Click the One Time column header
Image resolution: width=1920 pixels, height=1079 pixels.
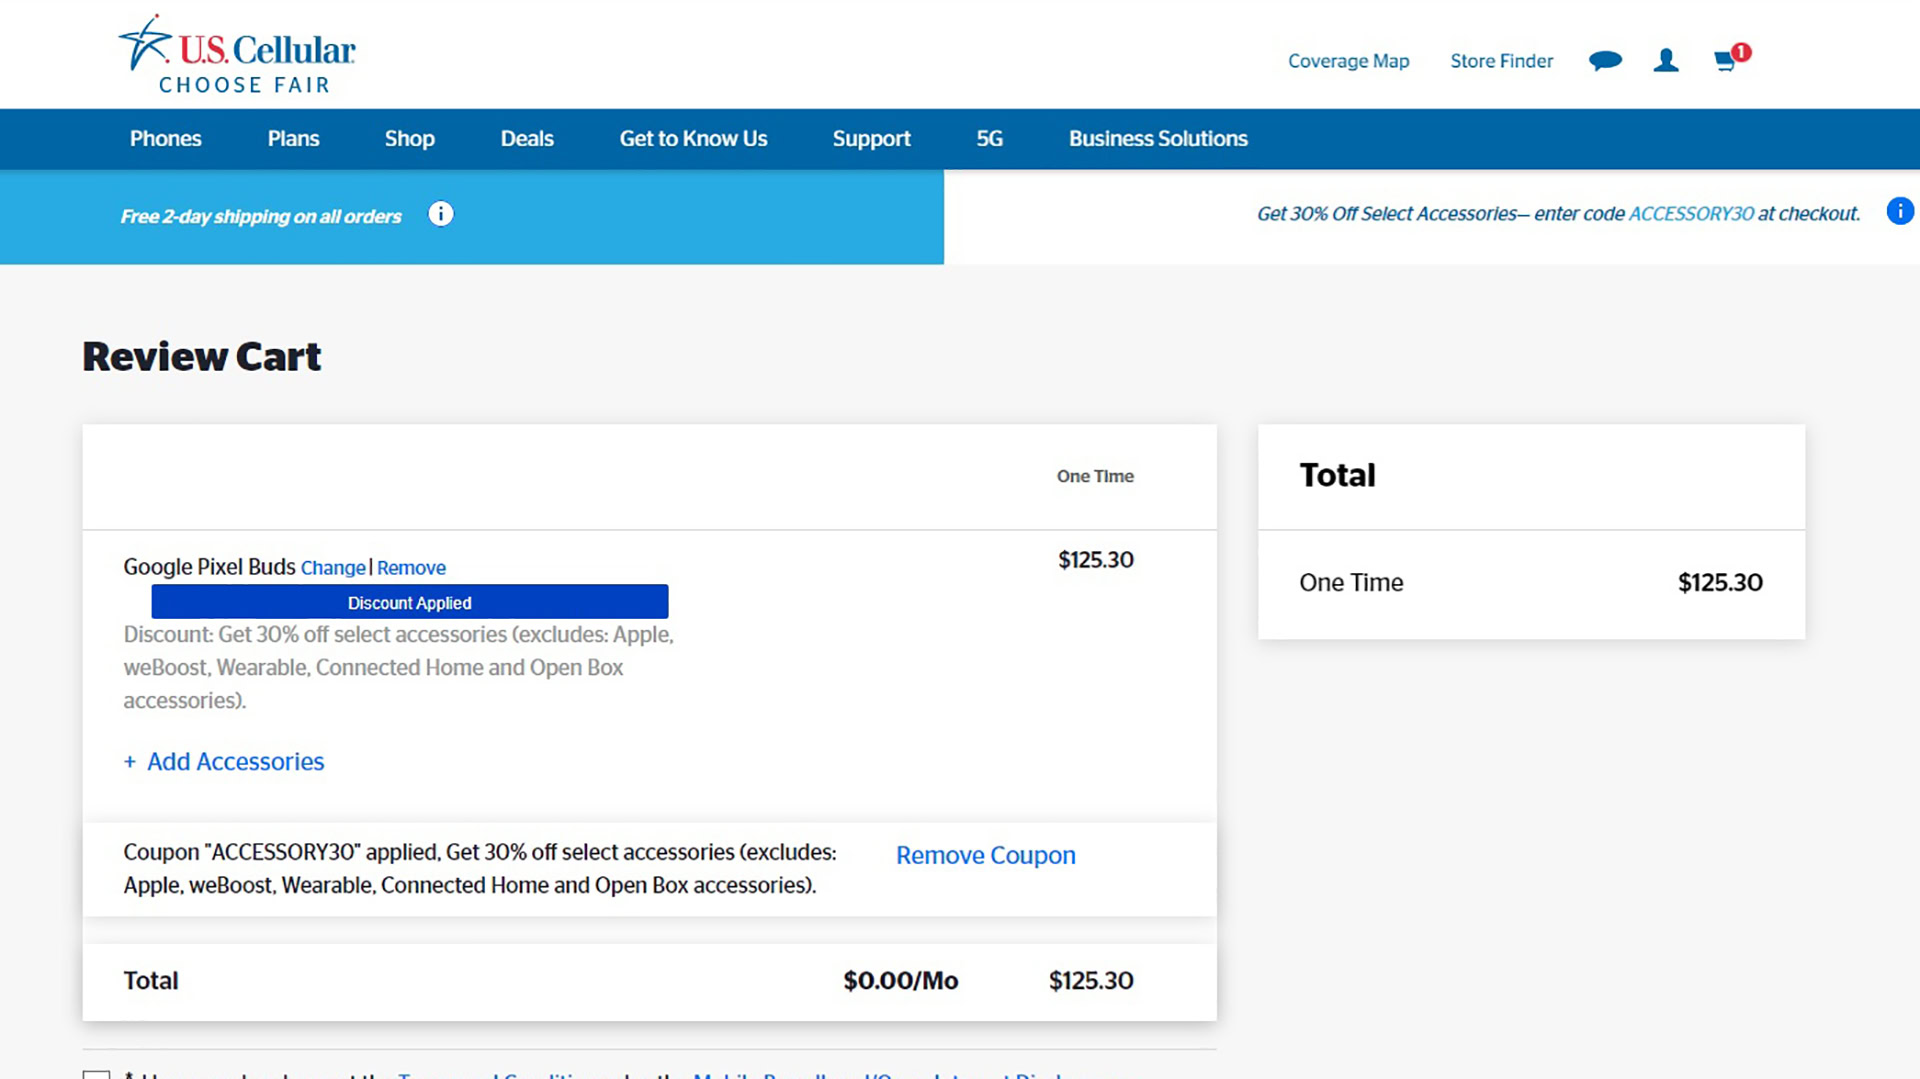1095,477
